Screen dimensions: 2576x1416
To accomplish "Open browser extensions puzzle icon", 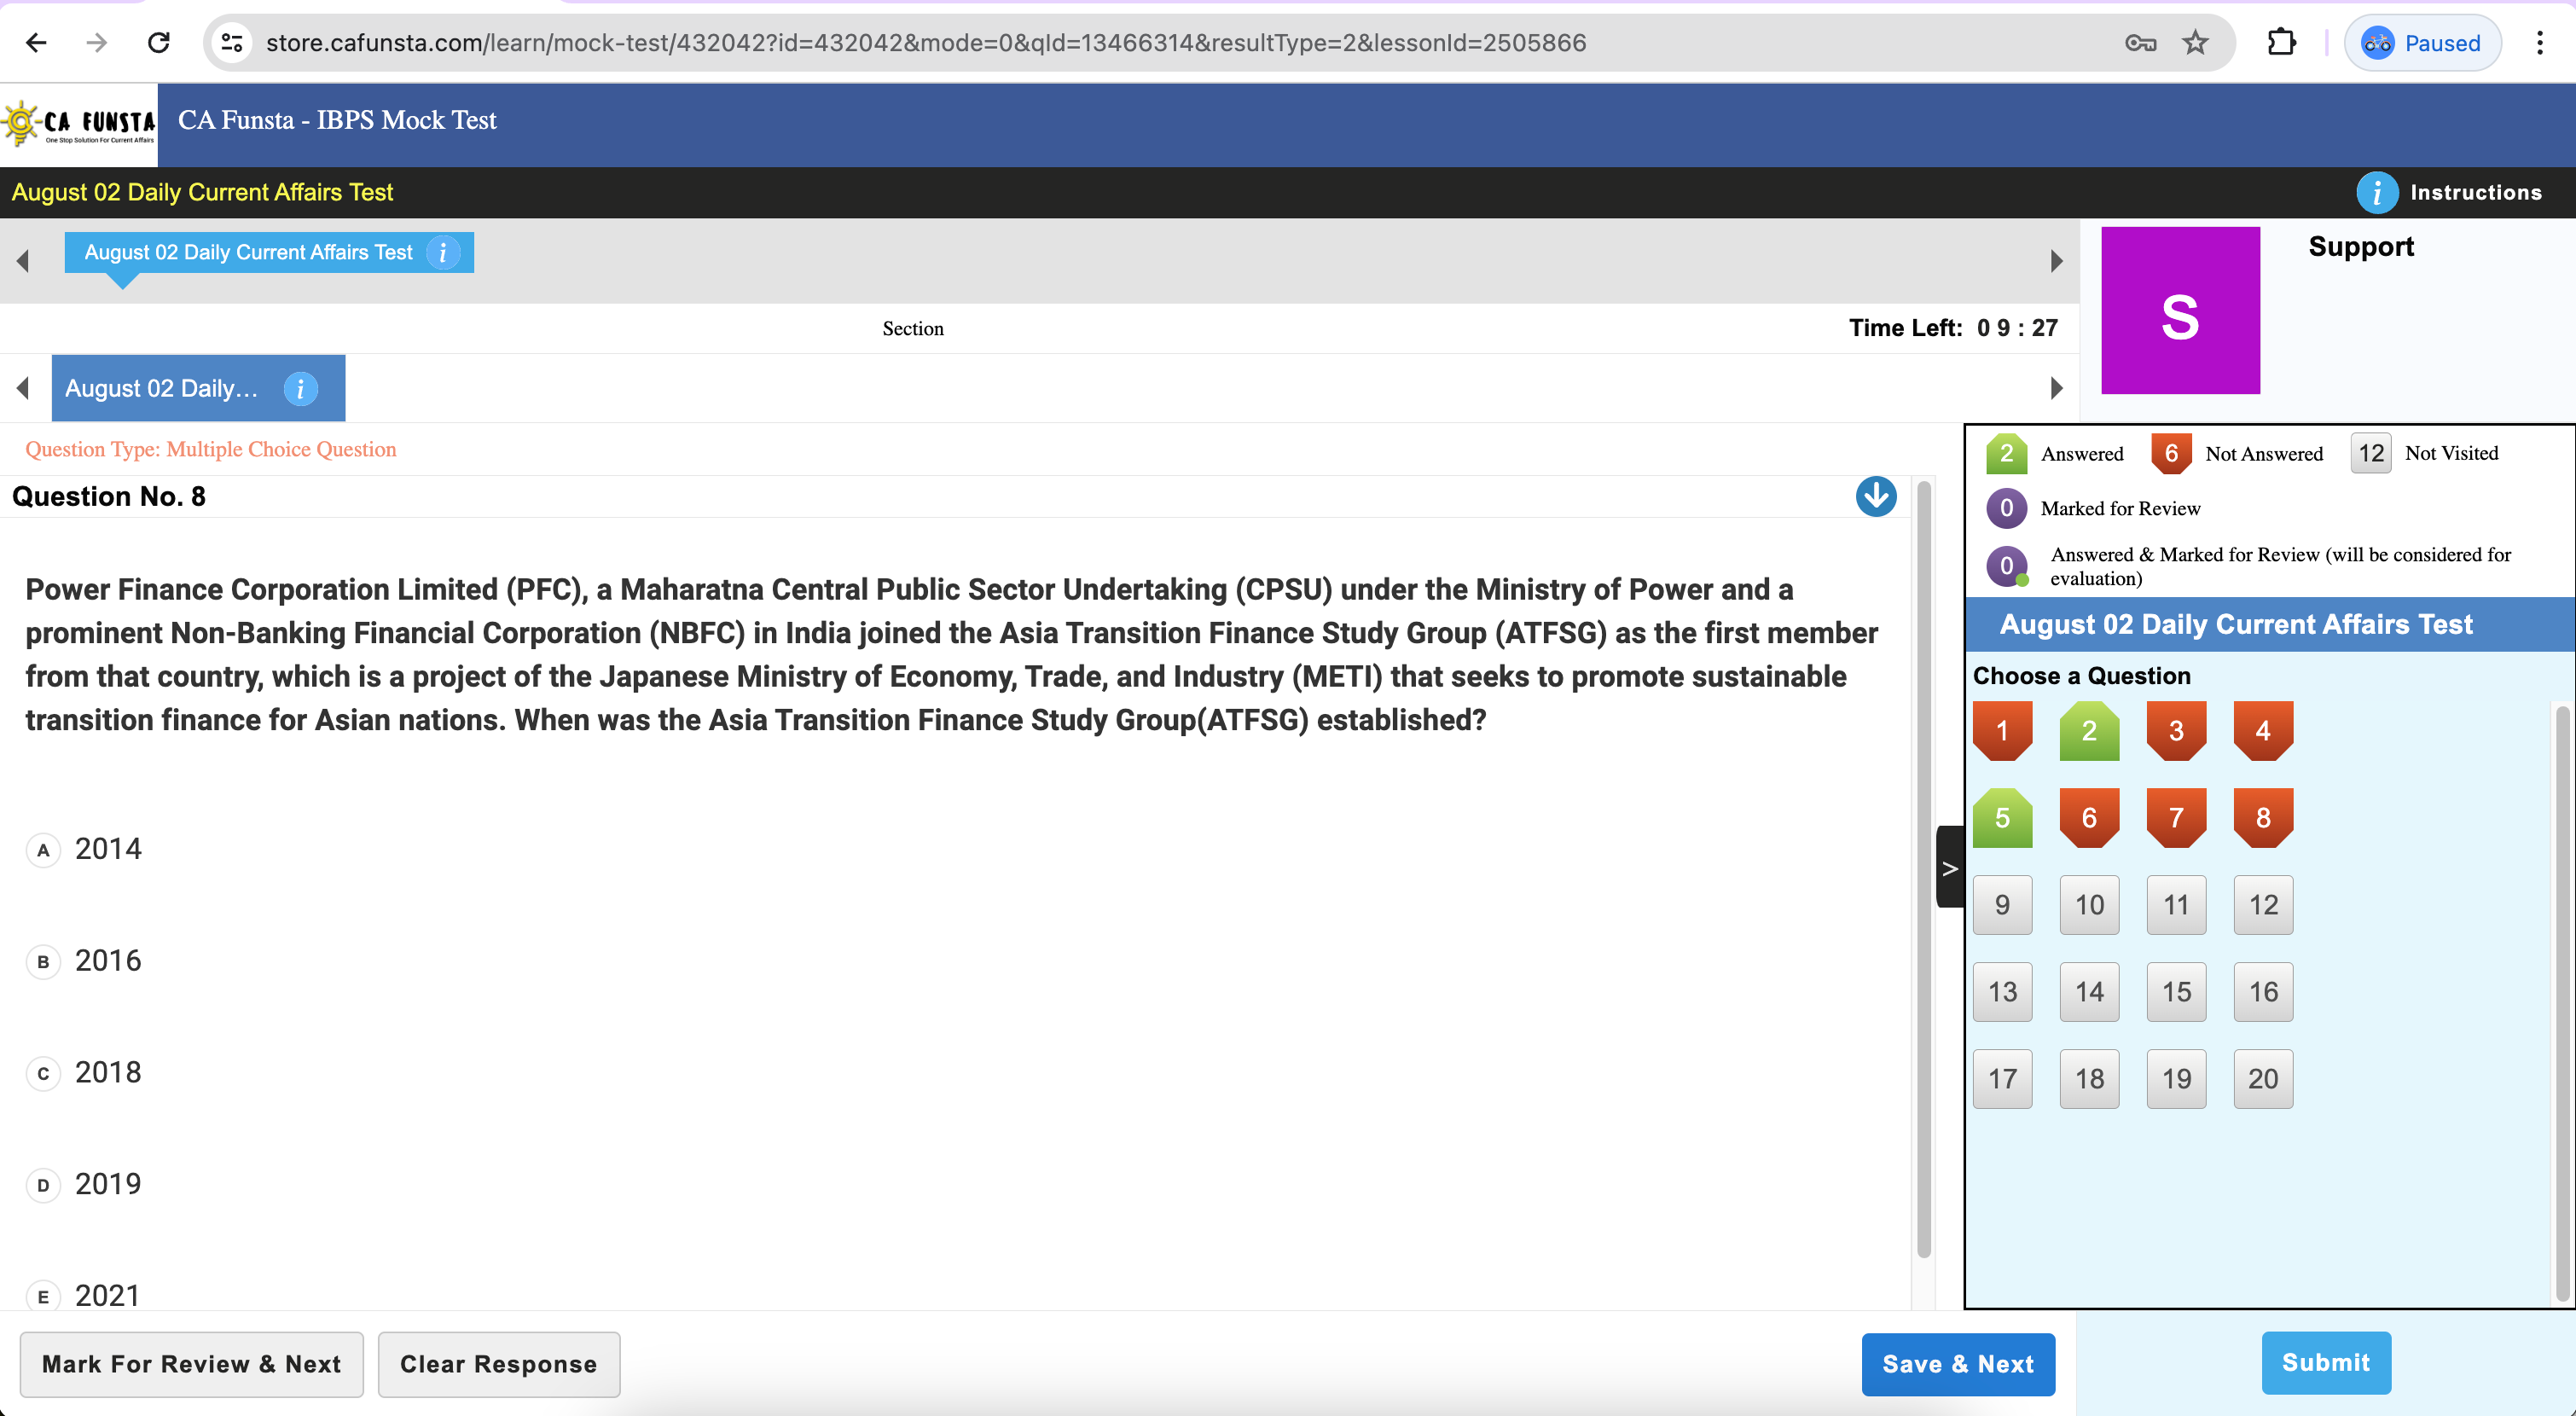I will tap(2281, 43).
